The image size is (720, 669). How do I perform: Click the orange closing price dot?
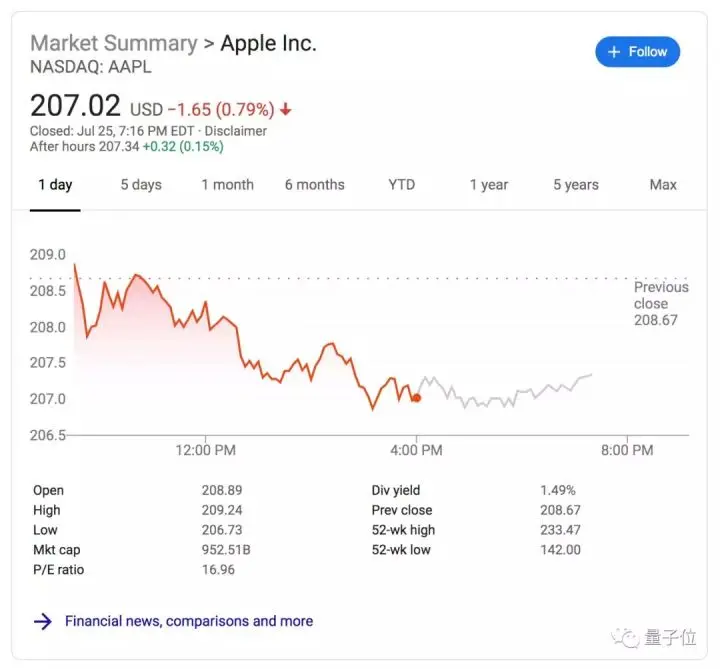416,398
